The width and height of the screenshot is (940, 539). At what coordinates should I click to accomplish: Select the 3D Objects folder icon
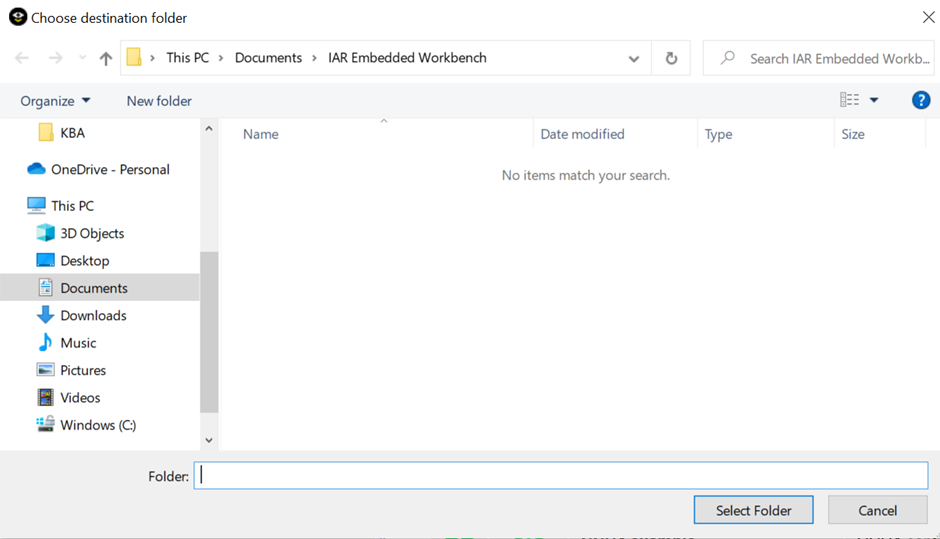pyautogui.click(x=45, y=233)
